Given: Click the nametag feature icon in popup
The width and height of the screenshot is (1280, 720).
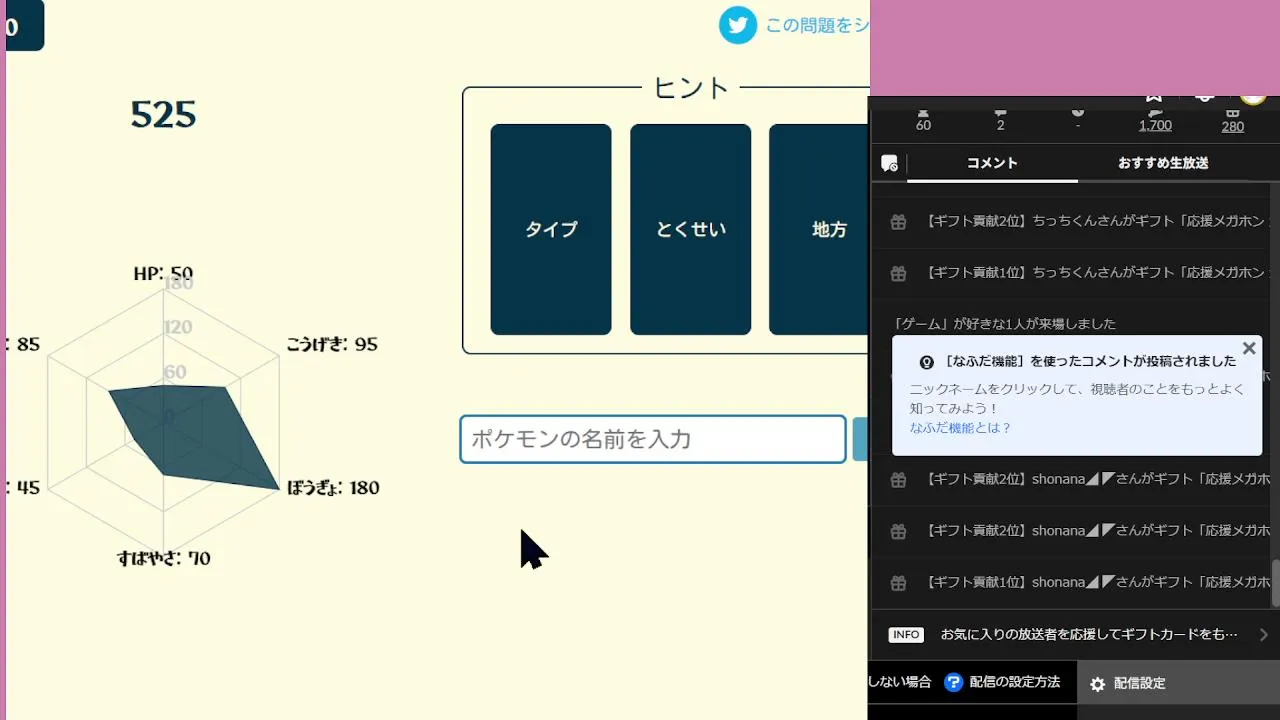Looking at the screenshot, I should click(x=927, y=362).
